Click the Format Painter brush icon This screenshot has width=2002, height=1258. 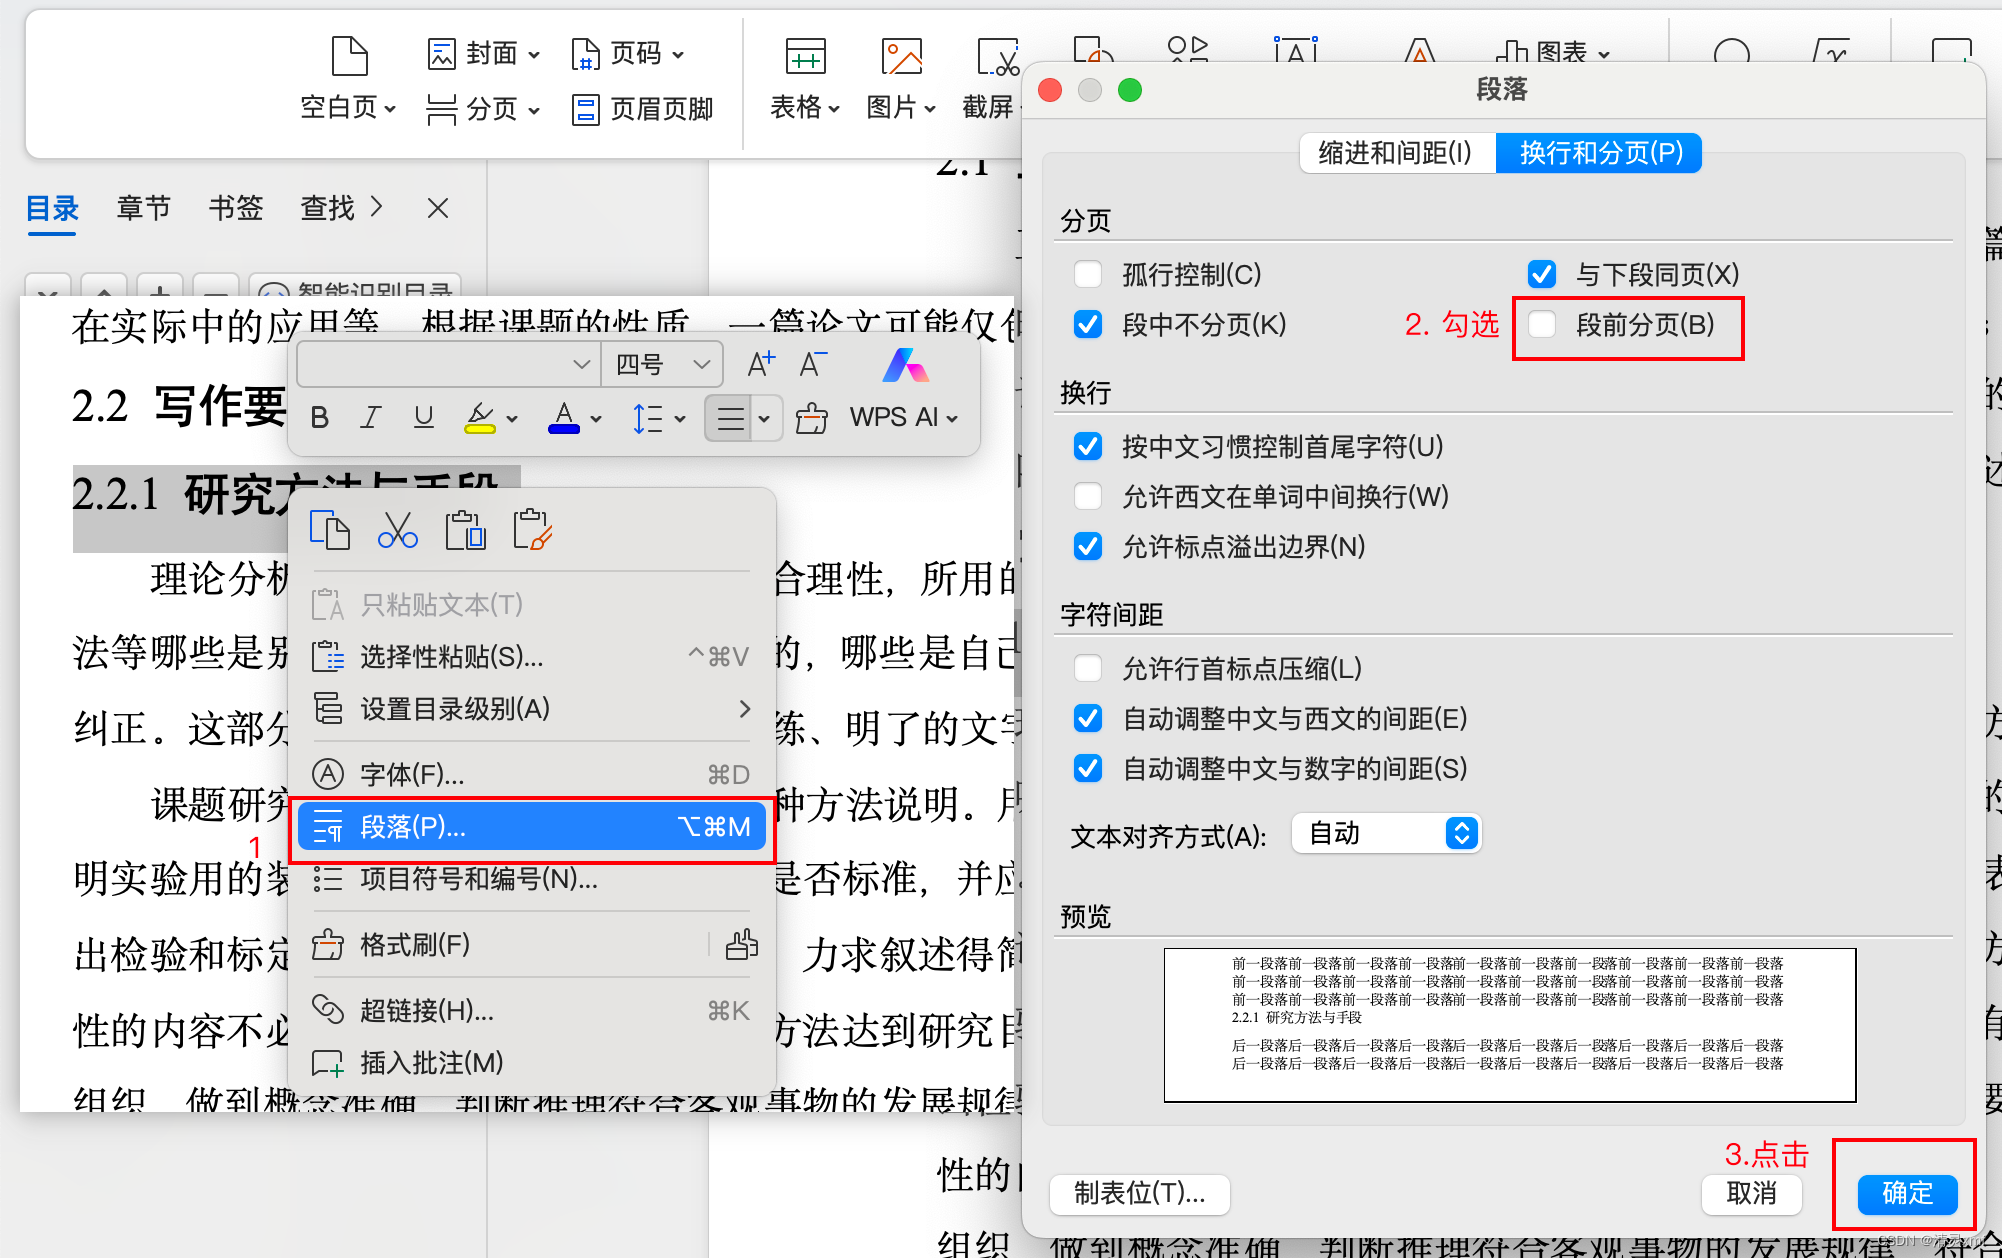(811, 418)
